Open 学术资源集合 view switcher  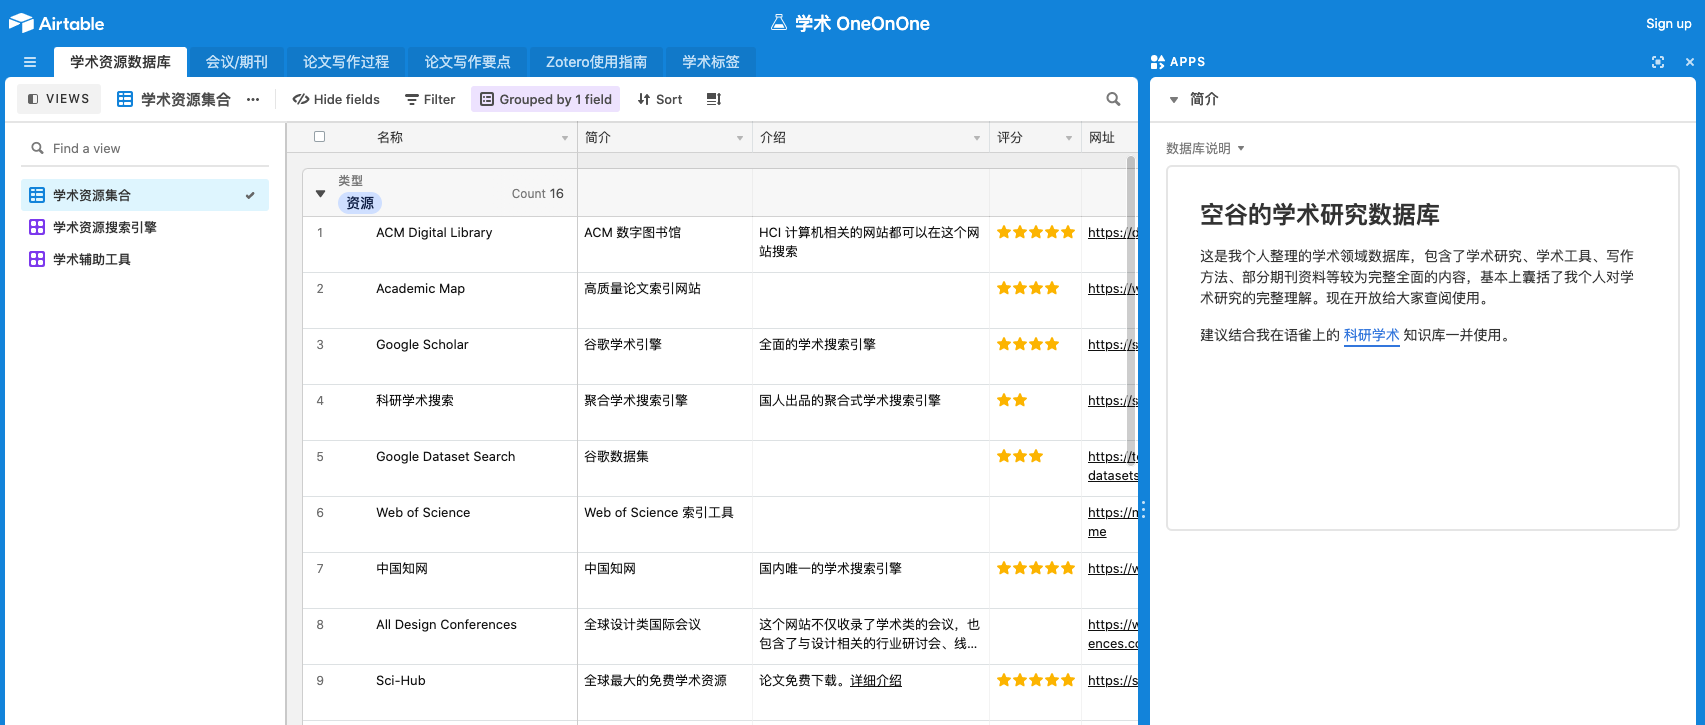click(174, 99)
